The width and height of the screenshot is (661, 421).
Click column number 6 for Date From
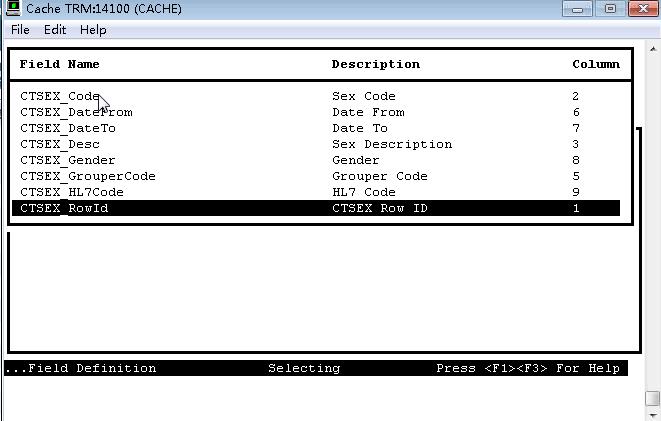tap(576, 112)
